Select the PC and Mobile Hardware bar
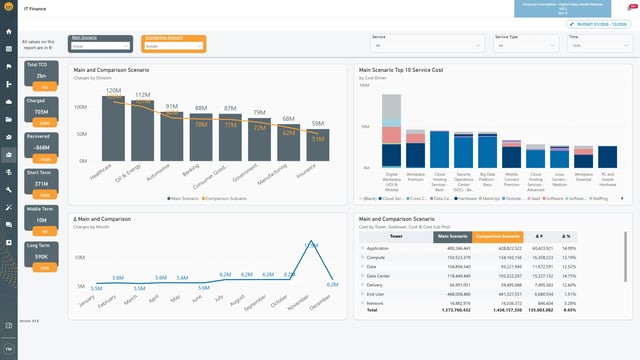640x360 pixels. pyautogui.click(x=607, y=157)
